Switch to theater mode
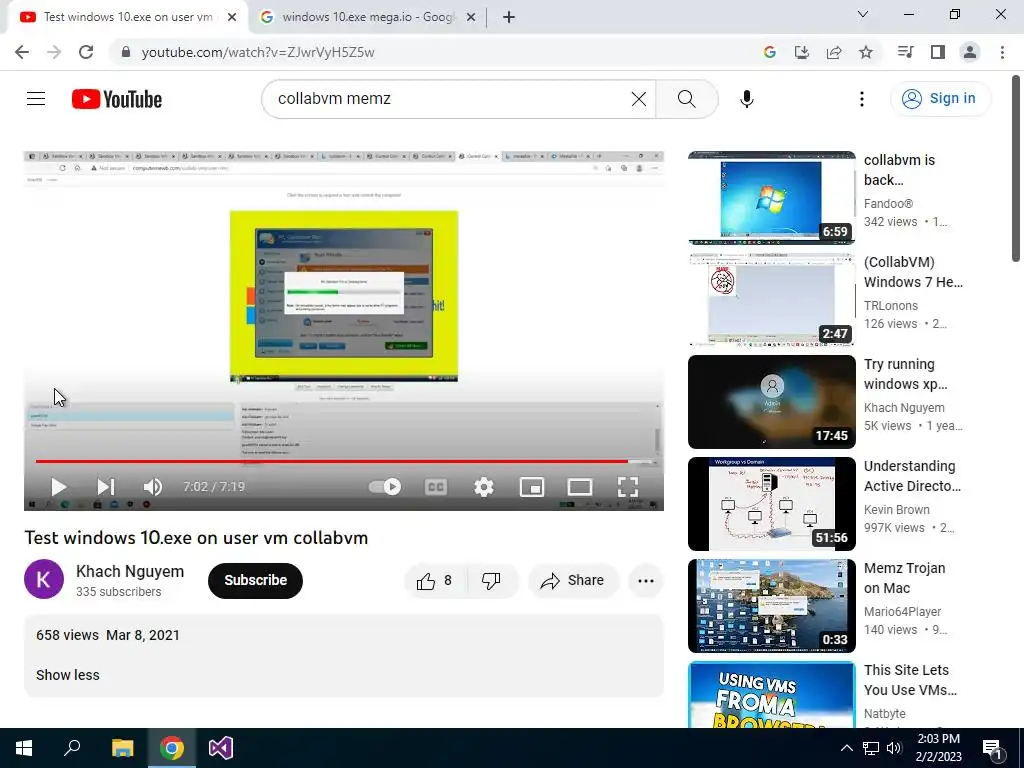This screenshot has width=1024, height=768. tap(579, 487)
